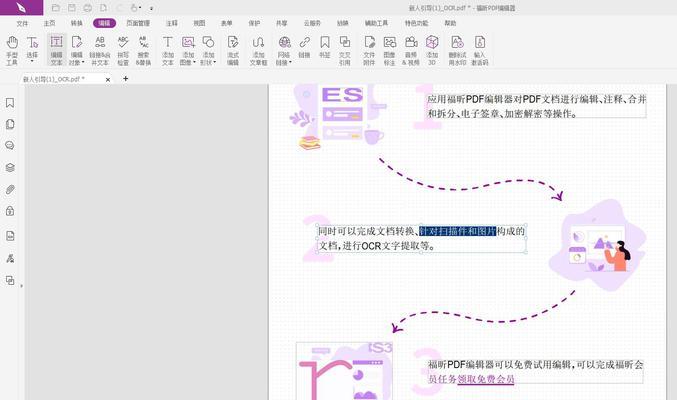Click New document icon in quick access bar
The image size is (677, 400).
tap(104, 8)
